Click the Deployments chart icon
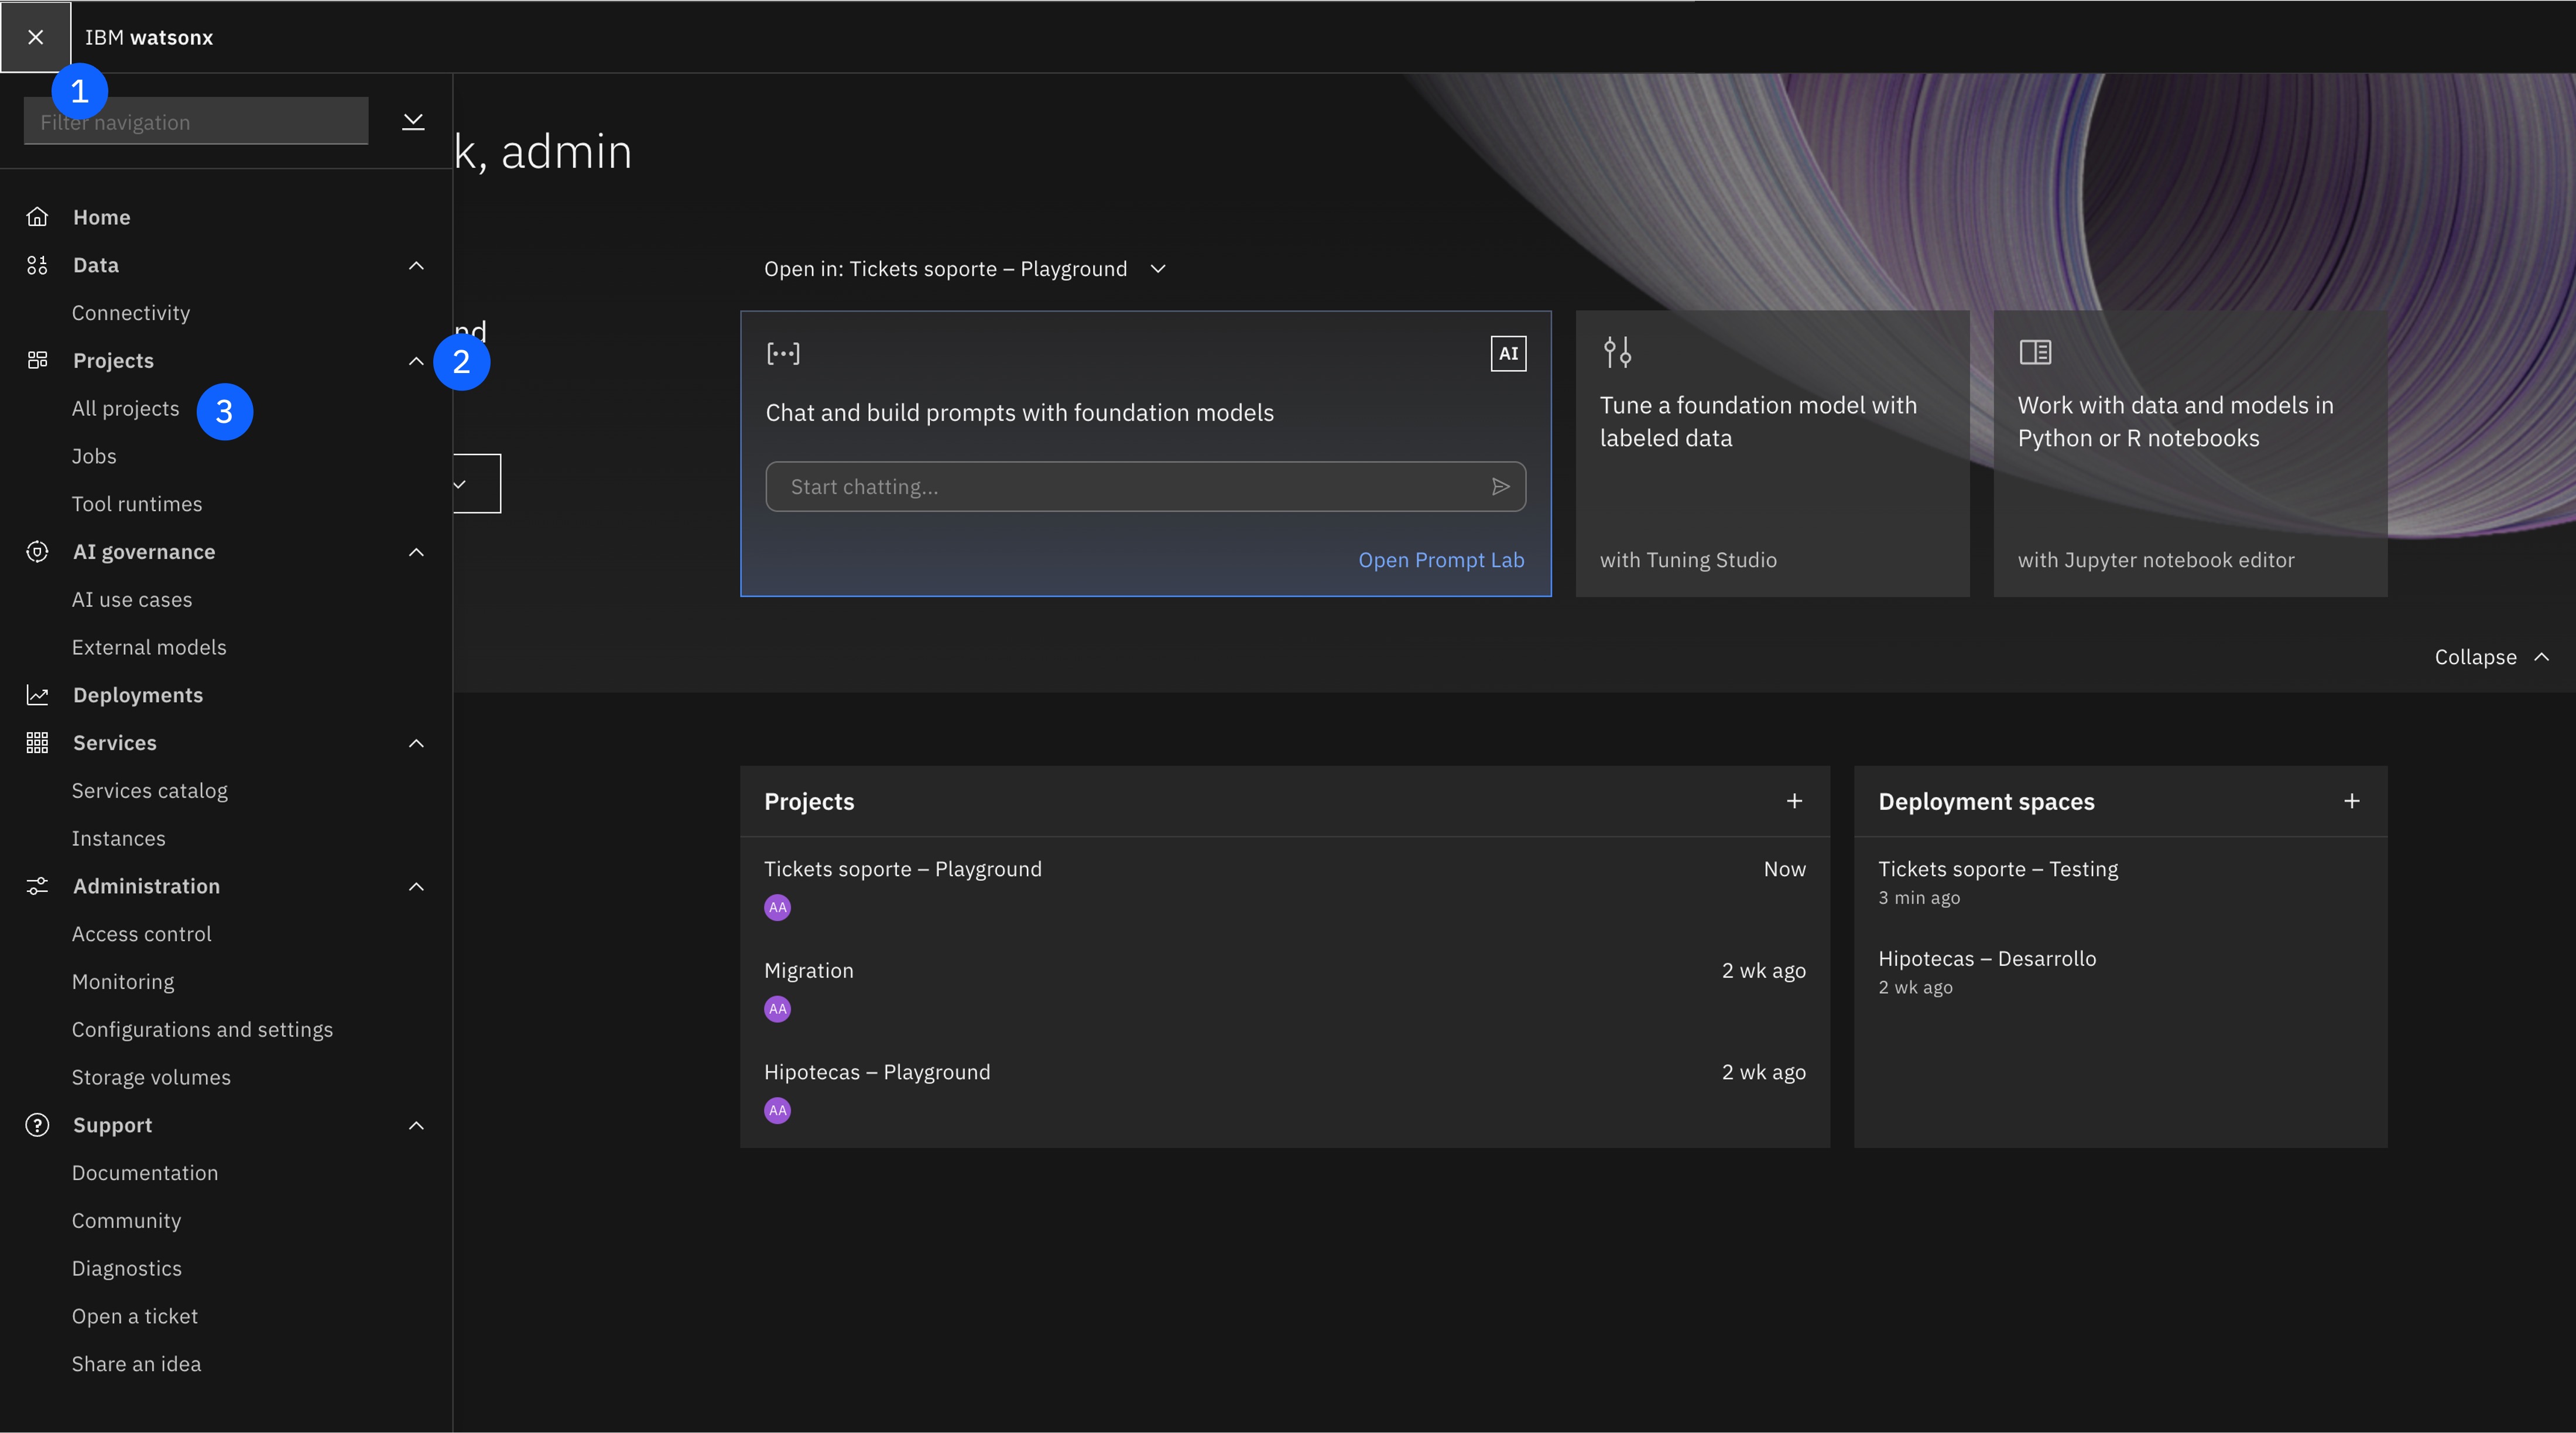This screenshot has width=2576, height=1433. tap(37, 695)
